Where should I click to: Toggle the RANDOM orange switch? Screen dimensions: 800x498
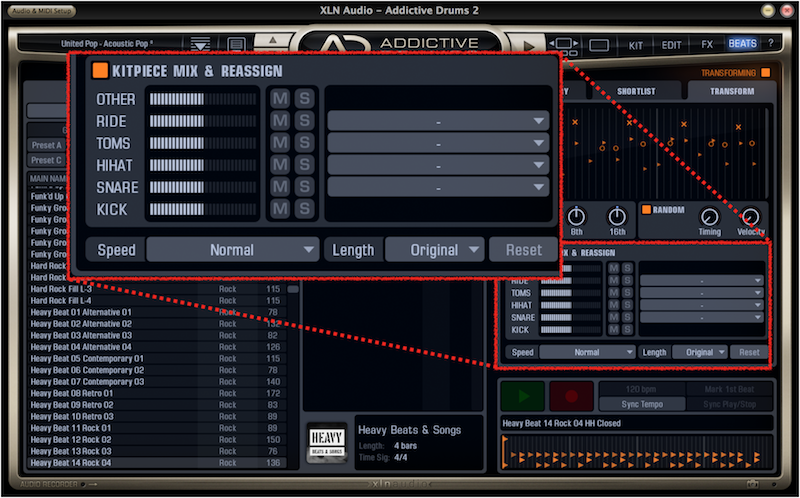click(646, 210)
